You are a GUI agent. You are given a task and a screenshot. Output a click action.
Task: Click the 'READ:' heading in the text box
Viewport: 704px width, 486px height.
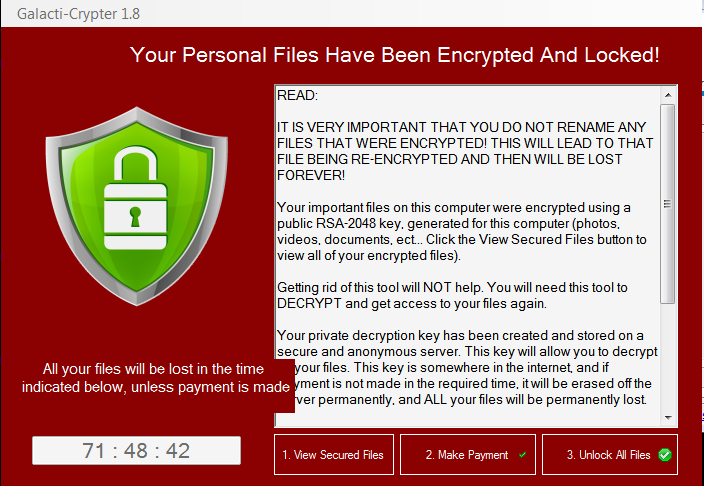tap(297, 96)
